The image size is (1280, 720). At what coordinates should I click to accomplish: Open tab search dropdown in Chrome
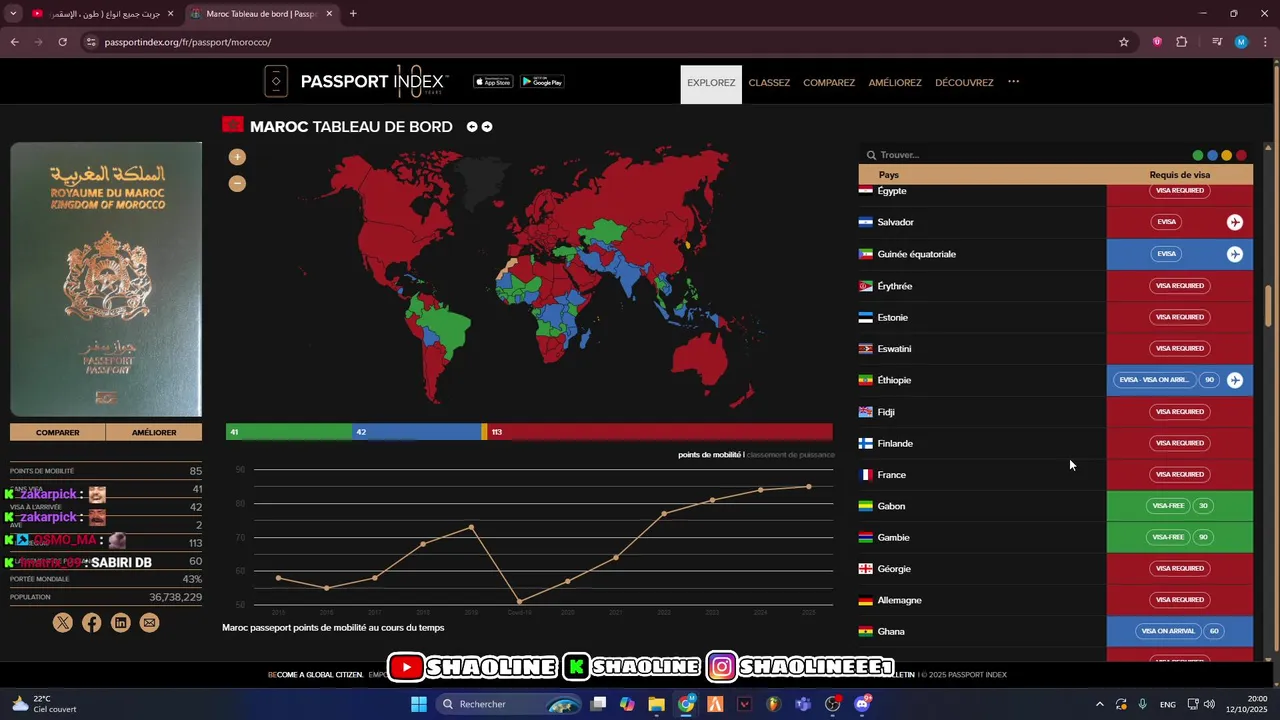pos(13,14)
